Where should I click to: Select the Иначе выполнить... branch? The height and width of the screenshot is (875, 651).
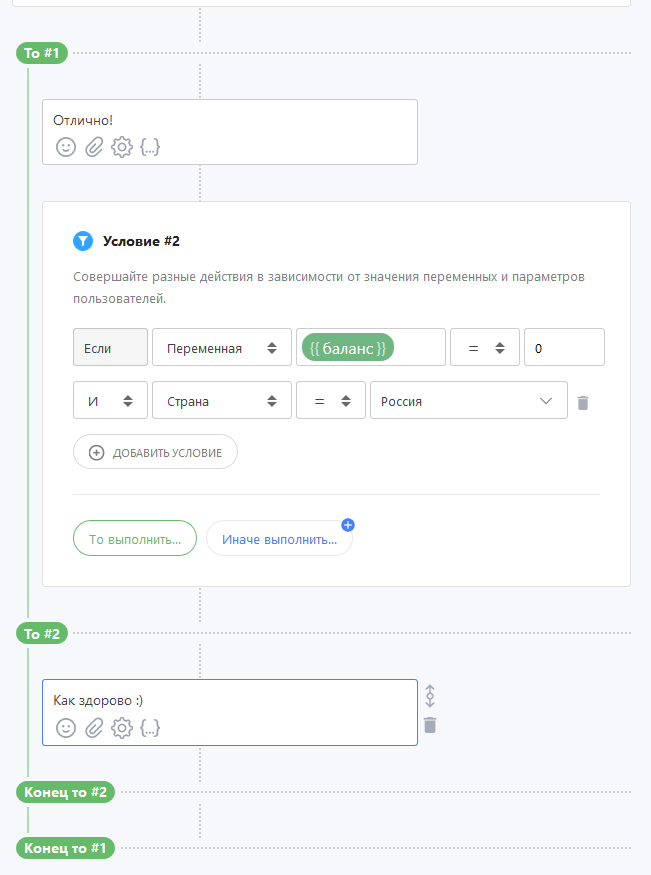pos(279,539)
